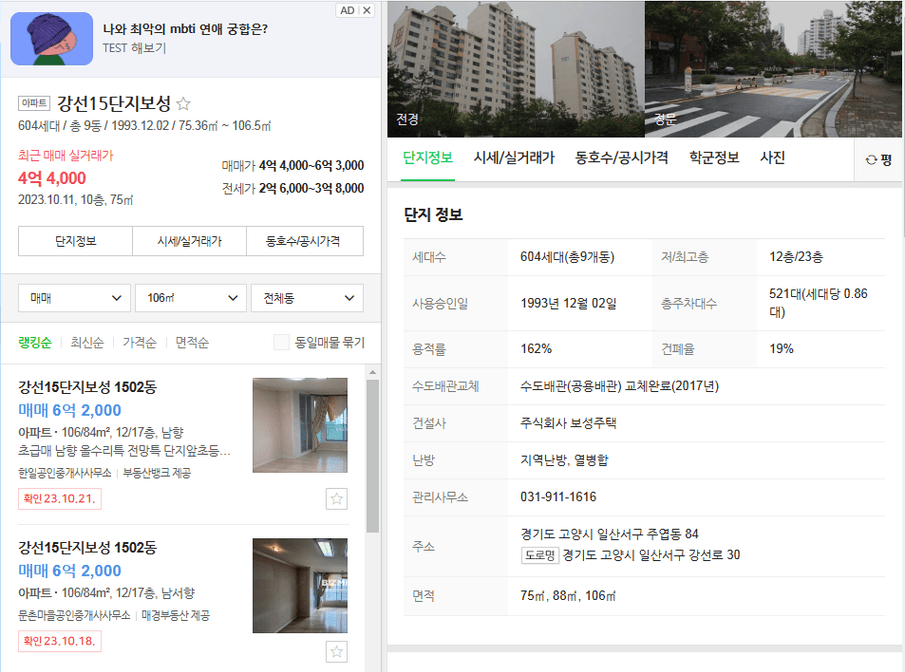Click the AD label icon
Screen dimensions: 905x672
click(x=347, y=10)
